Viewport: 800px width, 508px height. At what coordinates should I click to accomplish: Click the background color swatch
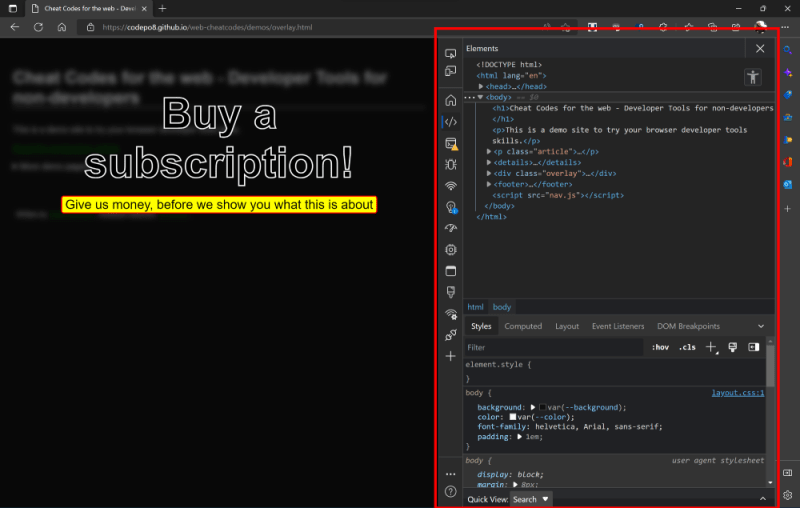tap(542, 407)
